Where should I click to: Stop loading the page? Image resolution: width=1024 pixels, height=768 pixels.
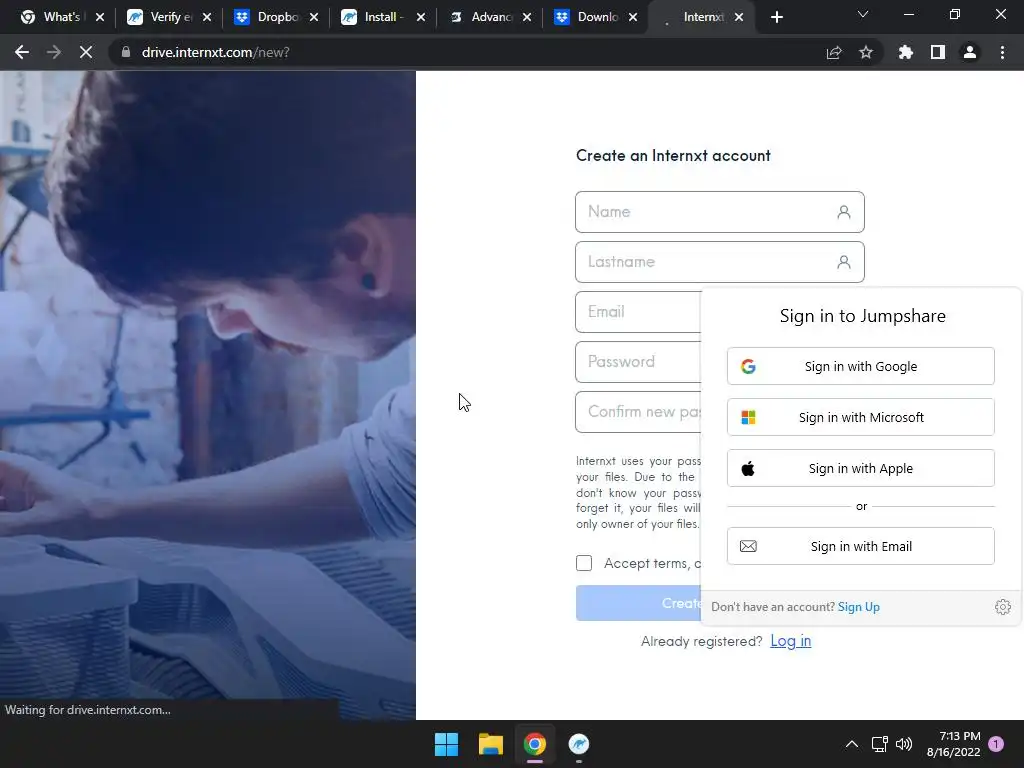click(86, 52)
